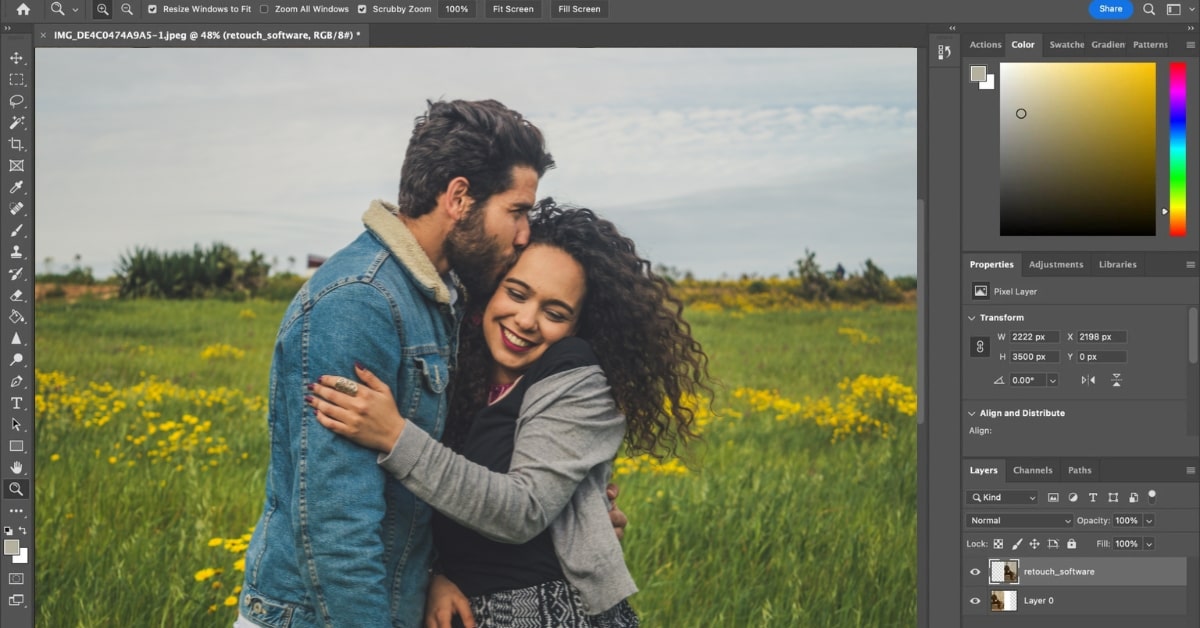Click the Flip Horizontal icon in Transform

pyautogui.click(x=1088, y=380)
